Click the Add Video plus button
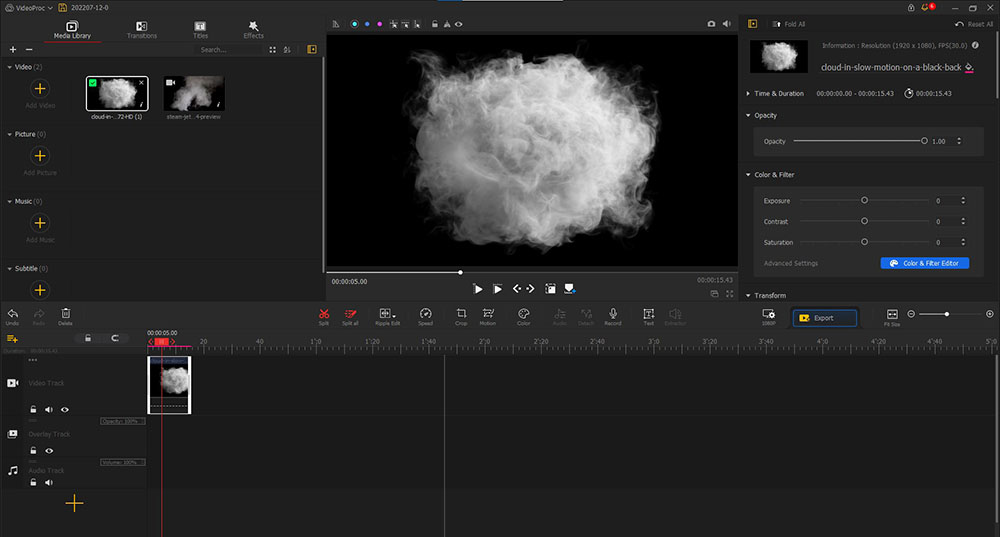1000x537 pixels. [x=40, y=89]
